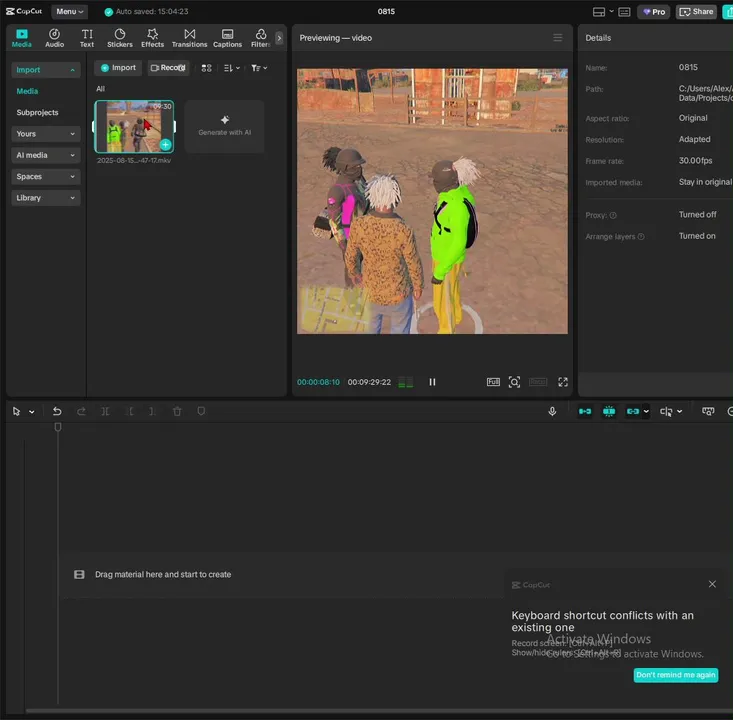The image size is (733, 720).
Task: Click the preview zoom-to-fit icon
Action: click(514, 382)
